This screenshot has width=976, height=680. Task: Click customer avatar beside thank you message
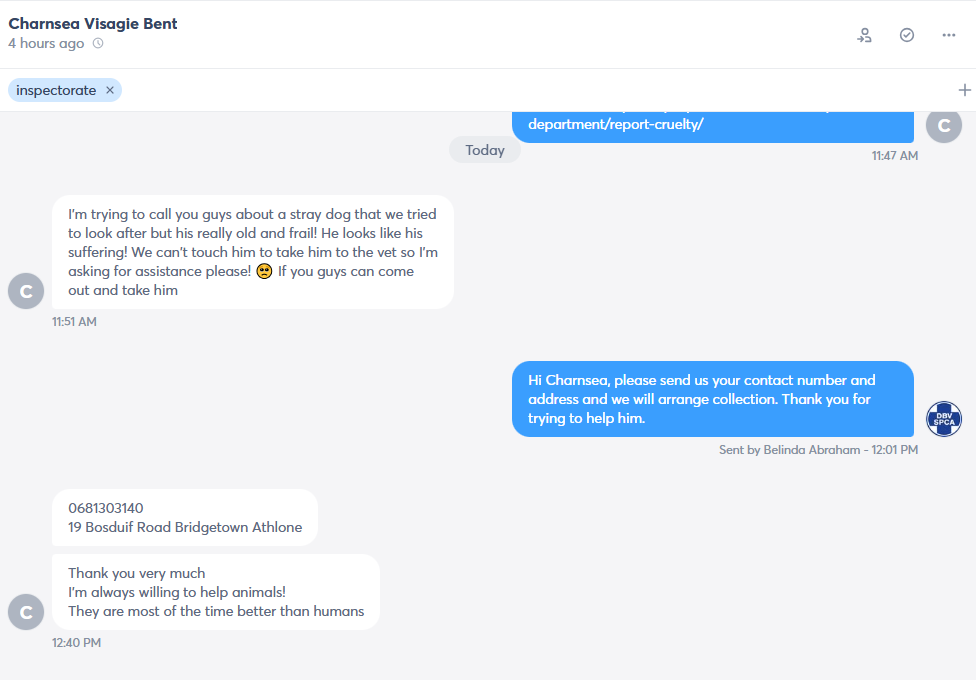click(x=26, y=612)
